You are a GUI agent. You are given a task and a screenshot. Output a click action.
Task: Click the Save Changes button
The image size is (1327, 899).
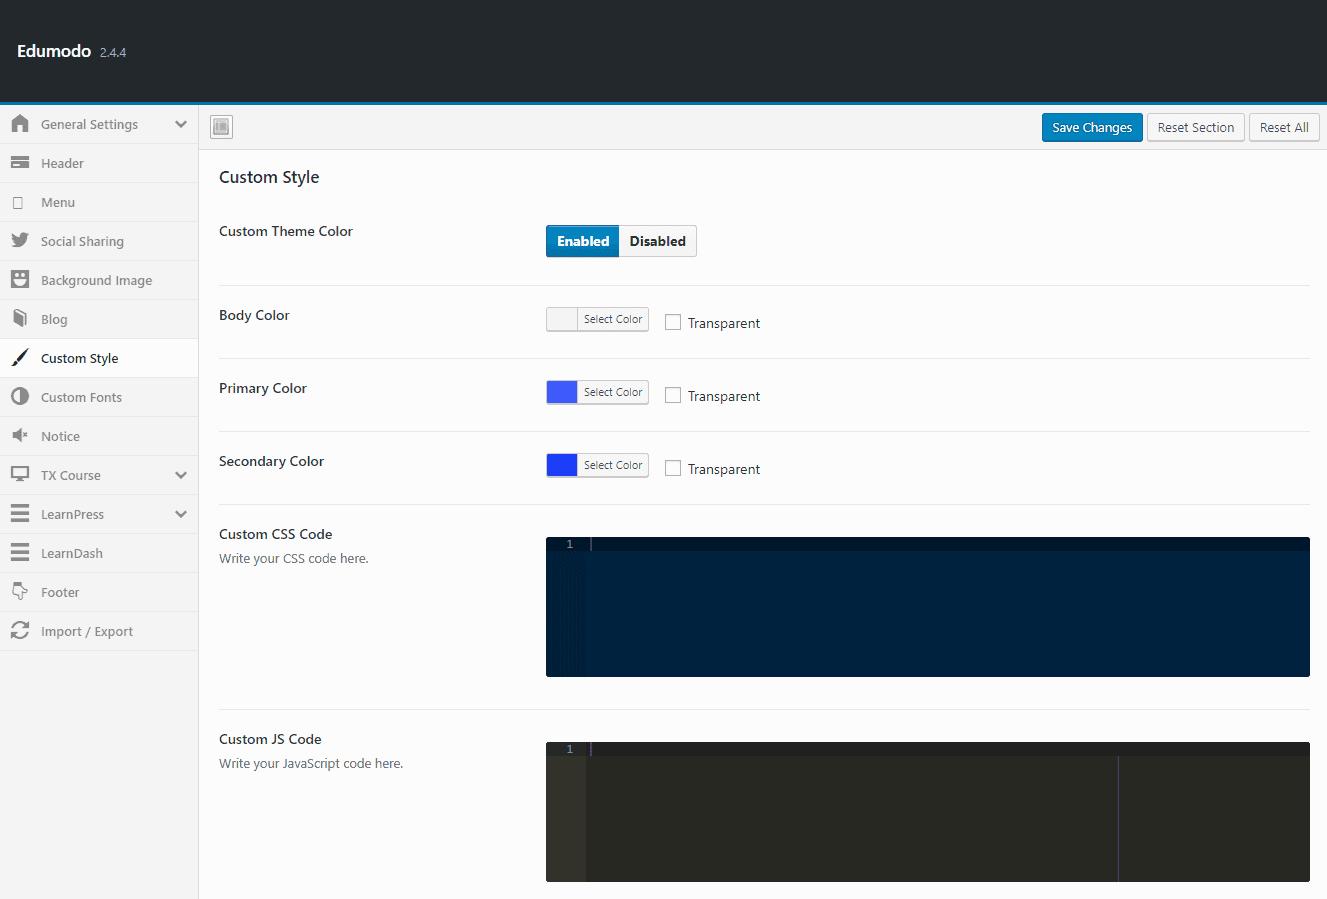(x=1091, y=127)
